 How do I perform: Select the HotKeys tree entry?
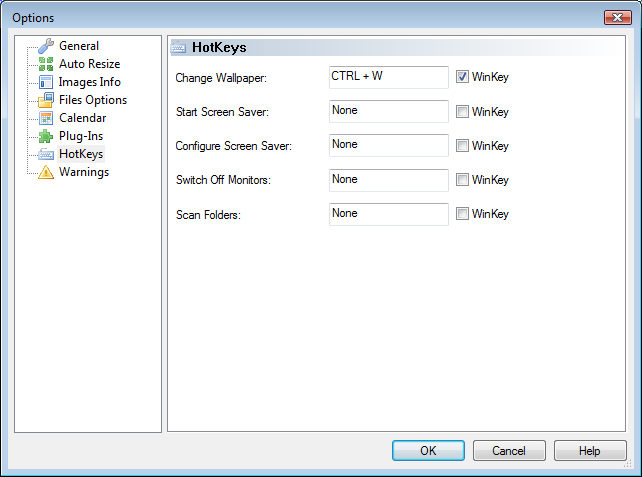point(81,154)
